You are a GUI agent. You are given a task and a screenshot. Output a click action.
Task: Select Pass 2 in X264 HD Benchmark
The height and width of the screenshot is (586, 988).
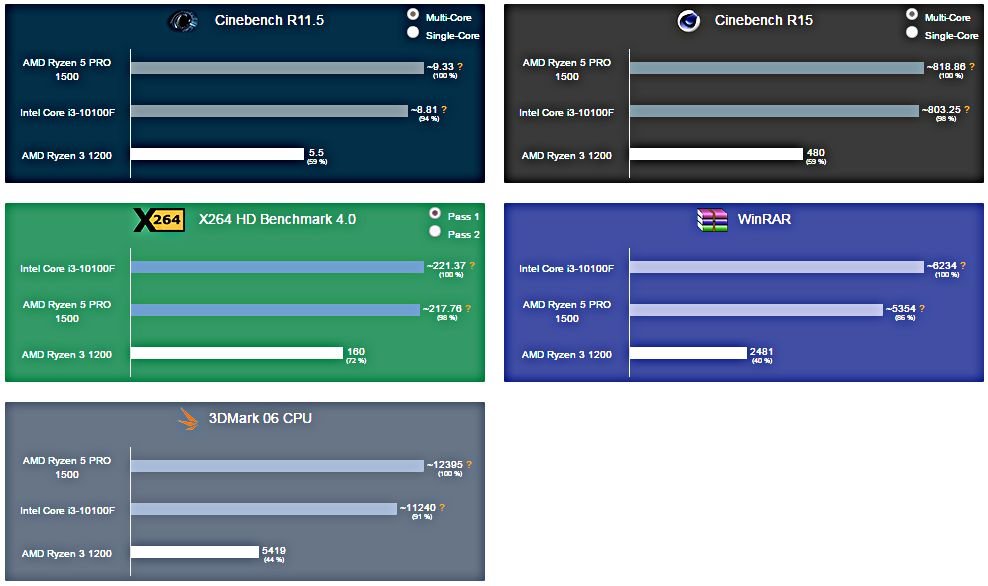coord(435,231)
